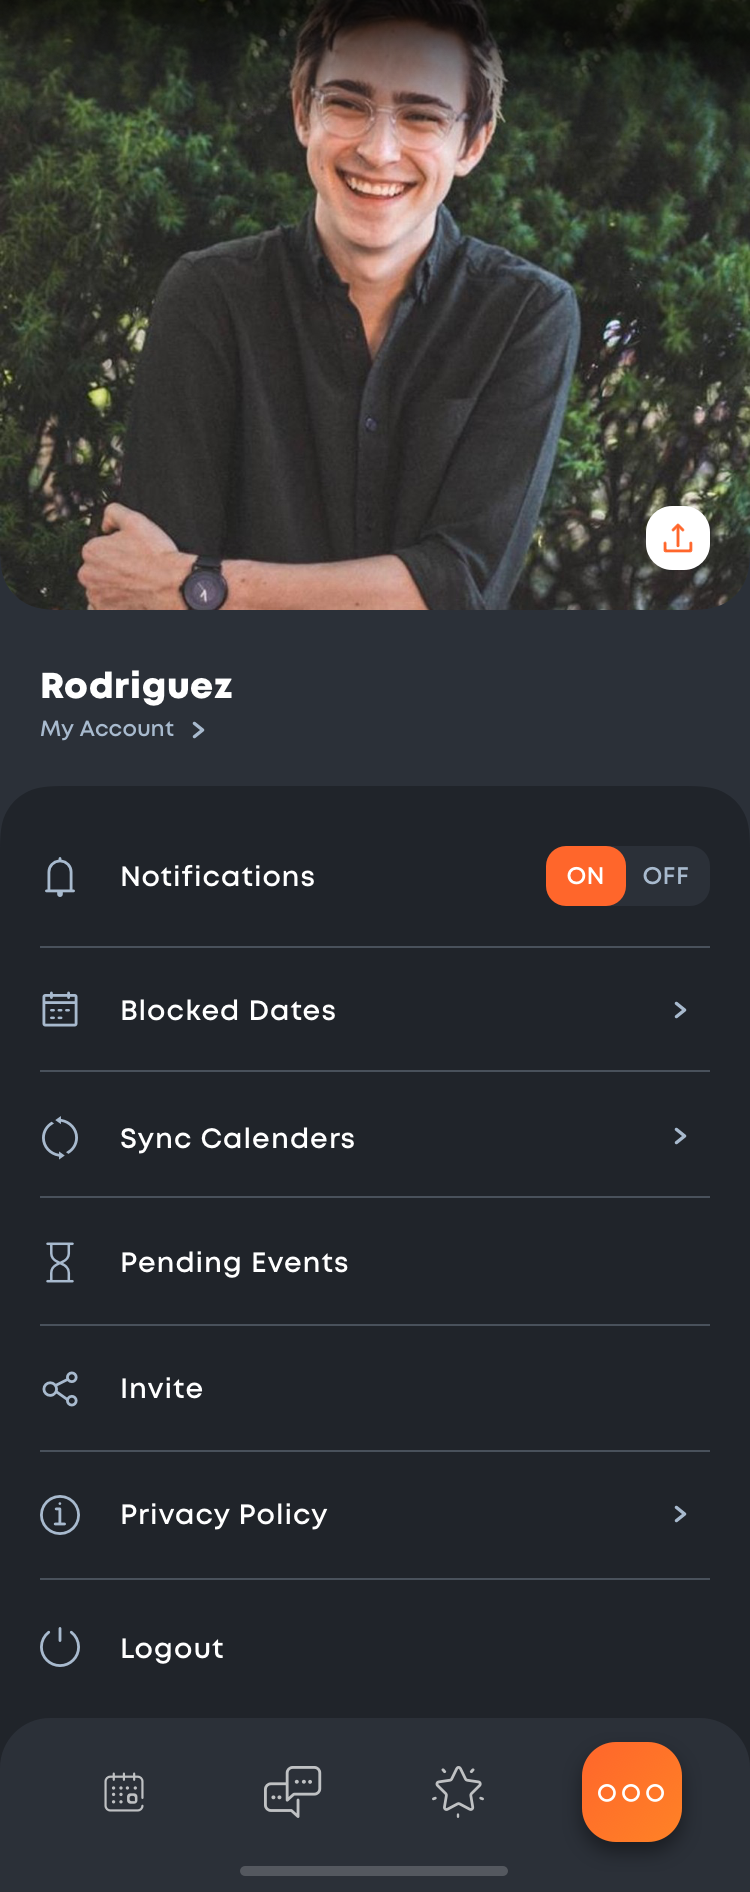Image resolution: width=750 pixels, height=1892 pixels.
Task: Click the Sync Calenders refresh icon
Action: [x=60, y=1138]
